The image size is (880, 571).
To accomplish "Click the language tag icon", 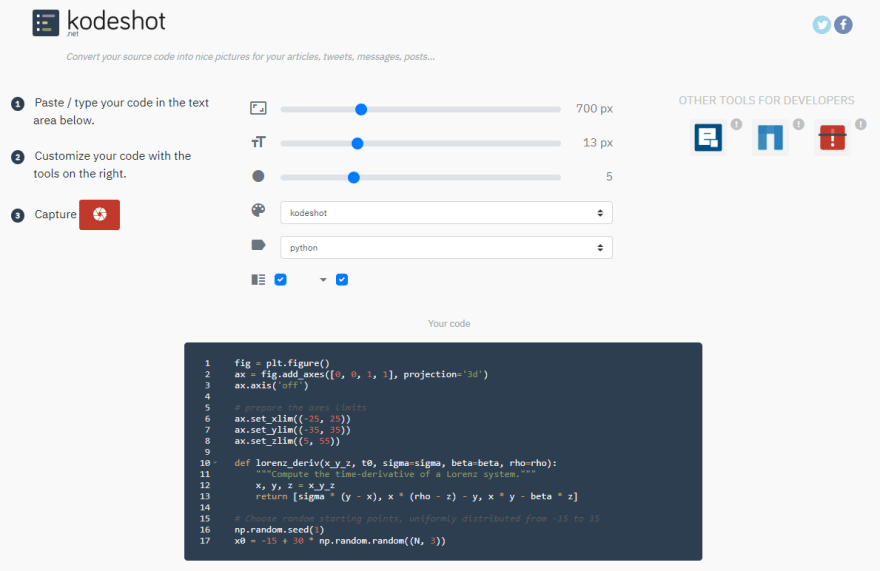I will pos(258,245).
